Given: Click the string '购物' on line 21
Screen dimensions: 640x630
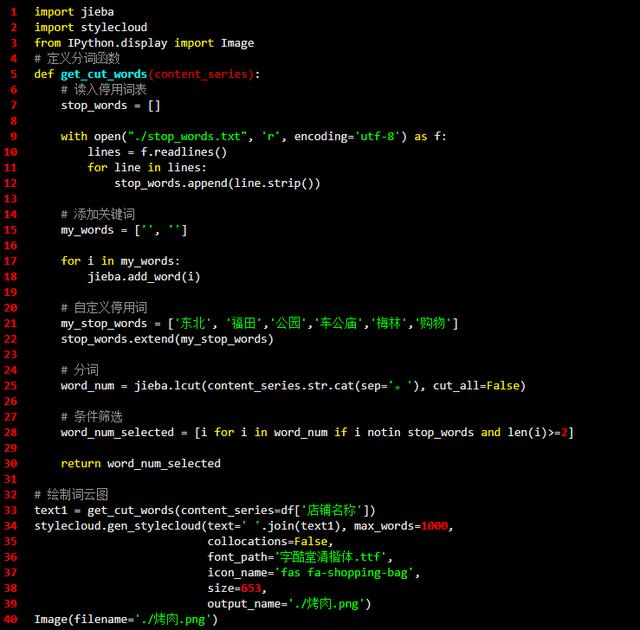Looking at the screenshot, I should point(433,324).
